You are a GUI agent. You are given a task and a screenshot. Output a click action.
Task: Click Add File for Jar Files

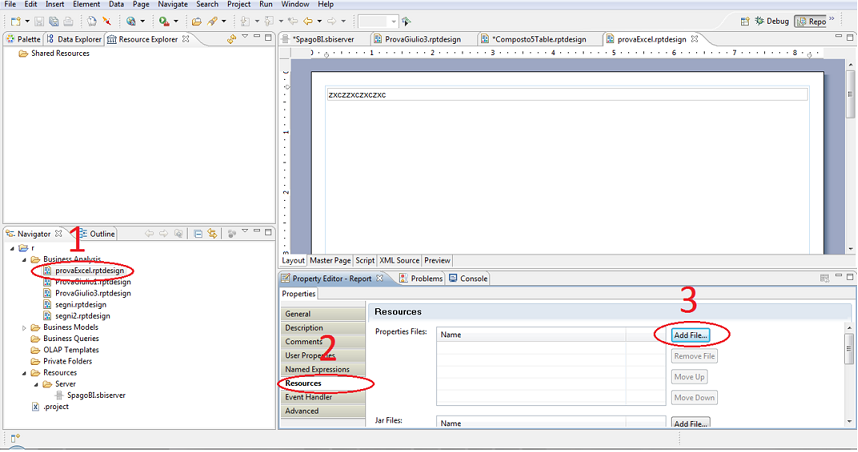691,422
